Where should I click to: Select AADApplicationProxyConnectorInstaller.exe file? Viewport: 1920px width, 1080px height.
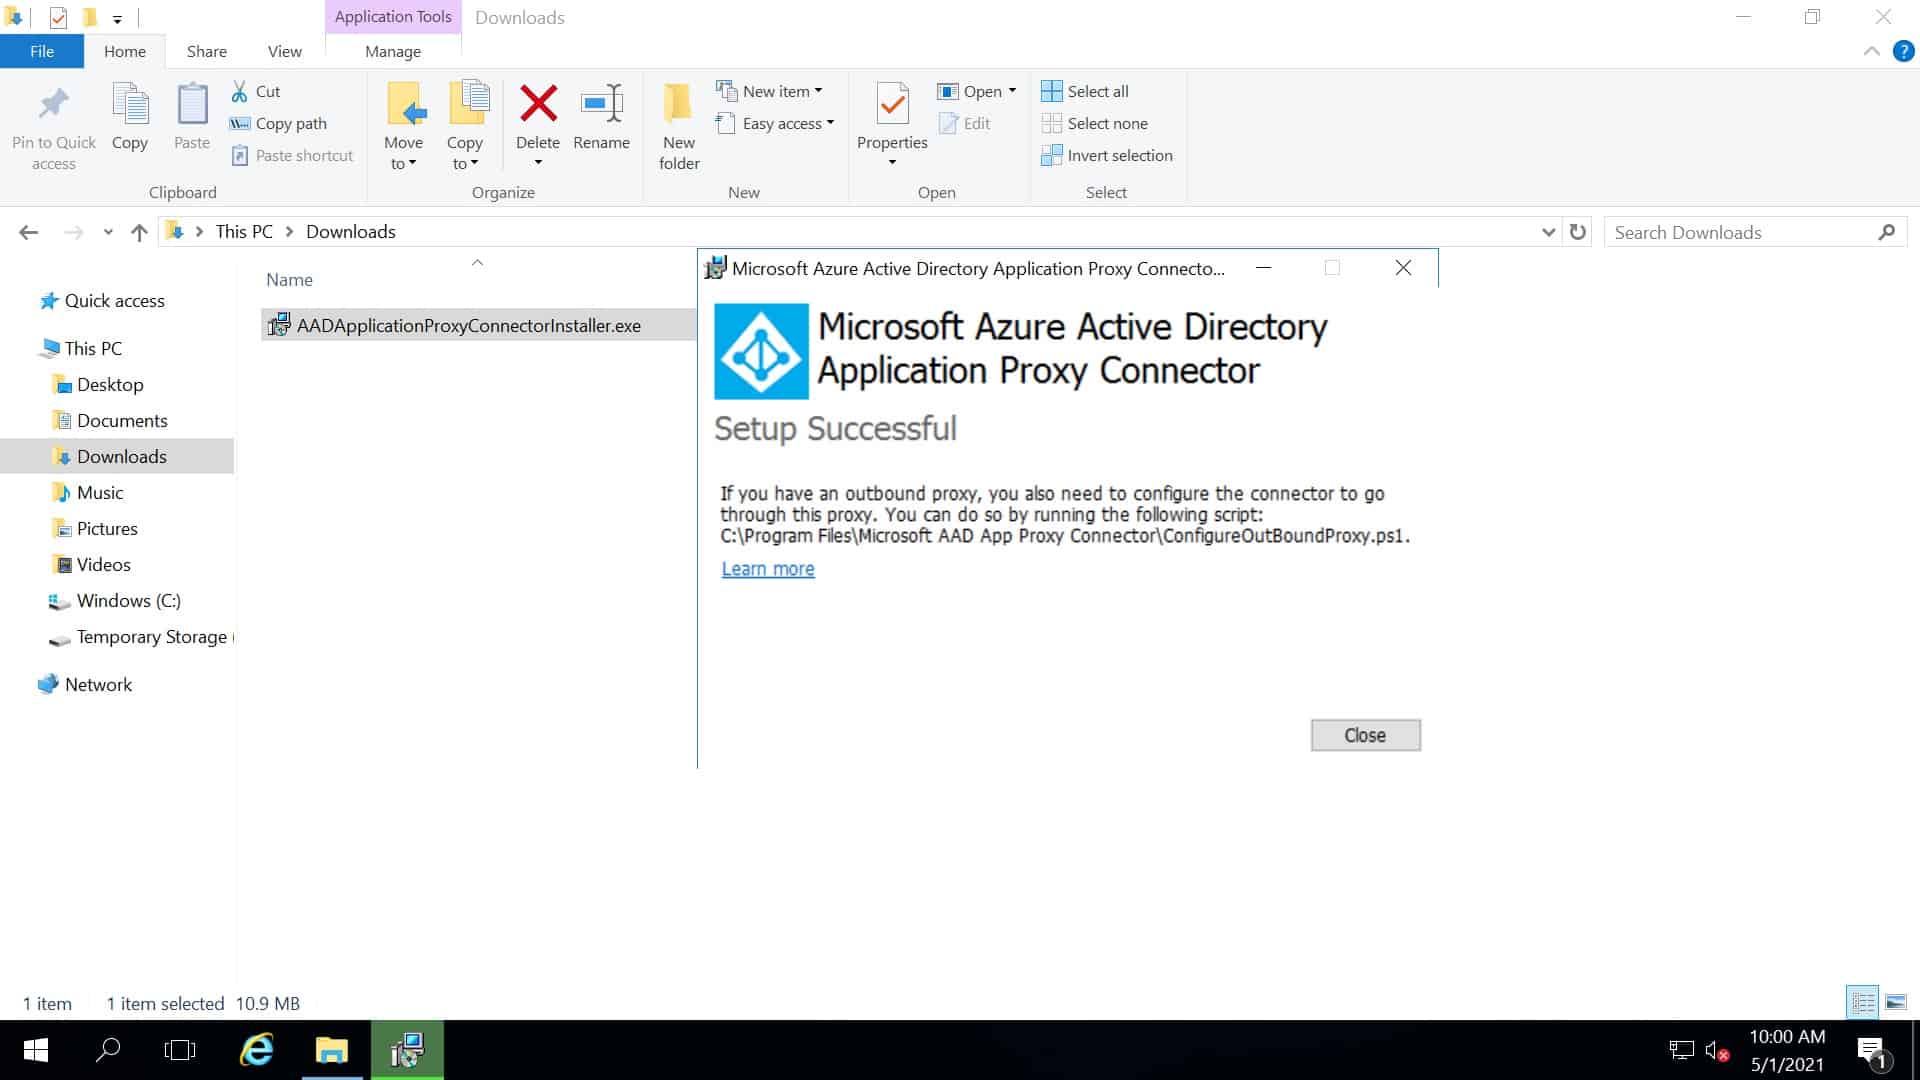pos(478,325)
